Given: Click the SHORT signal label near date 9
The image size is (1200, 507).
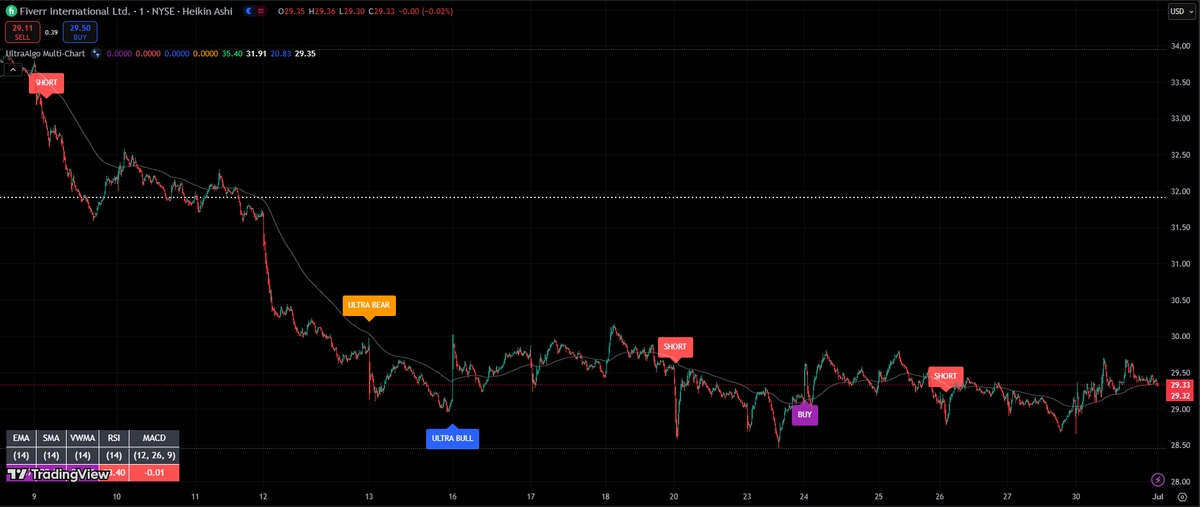Looking at the screenshot, I should click(x=45, y=82).
